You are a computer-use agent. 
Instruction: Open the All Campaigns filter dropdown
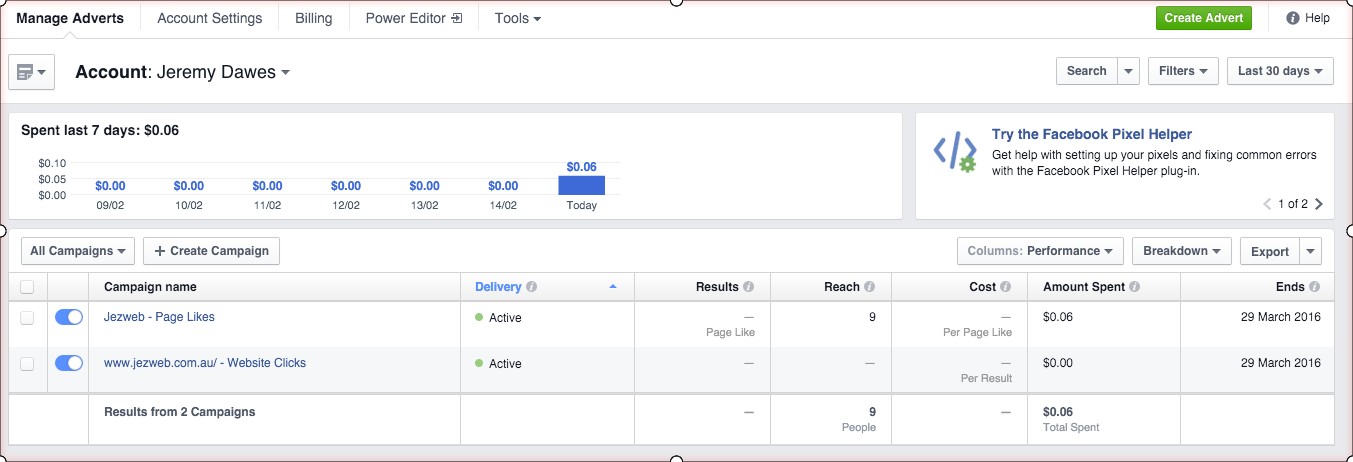pyautogui.click(x=77, y=251)
